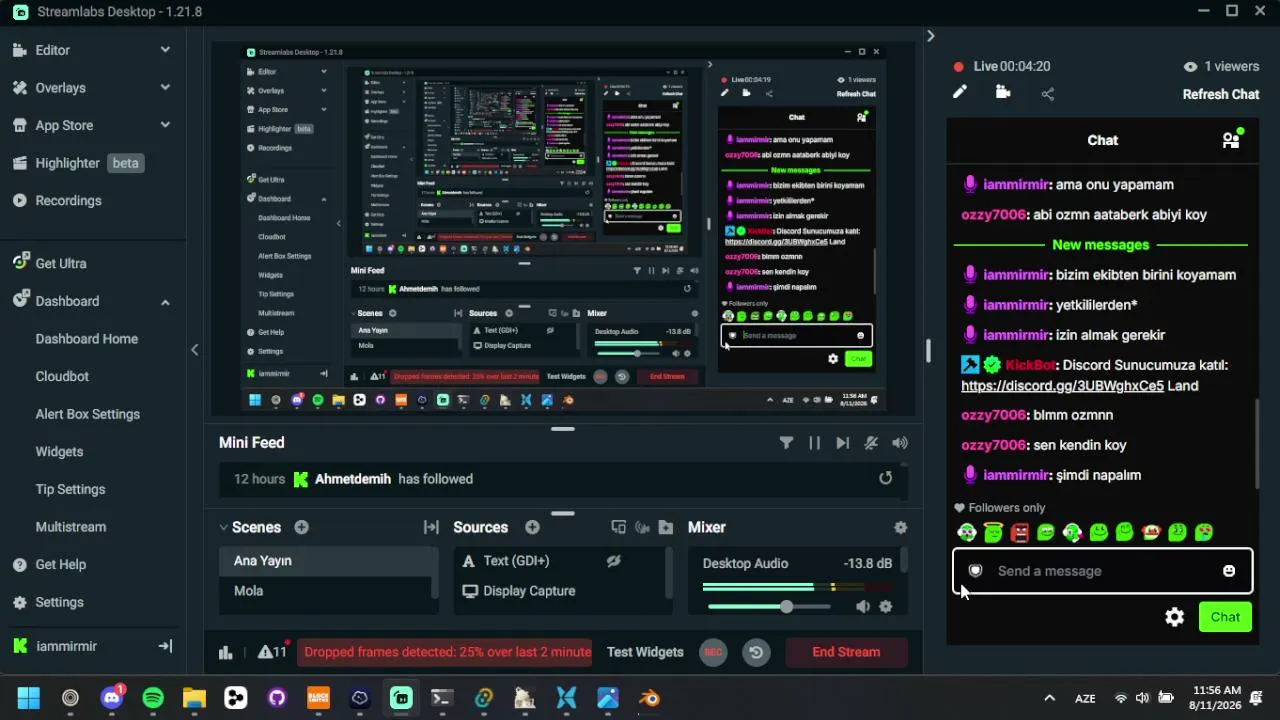Toggle the replay buffer button
Screen dimensions: 1280x720
click(x=756, y=652)
